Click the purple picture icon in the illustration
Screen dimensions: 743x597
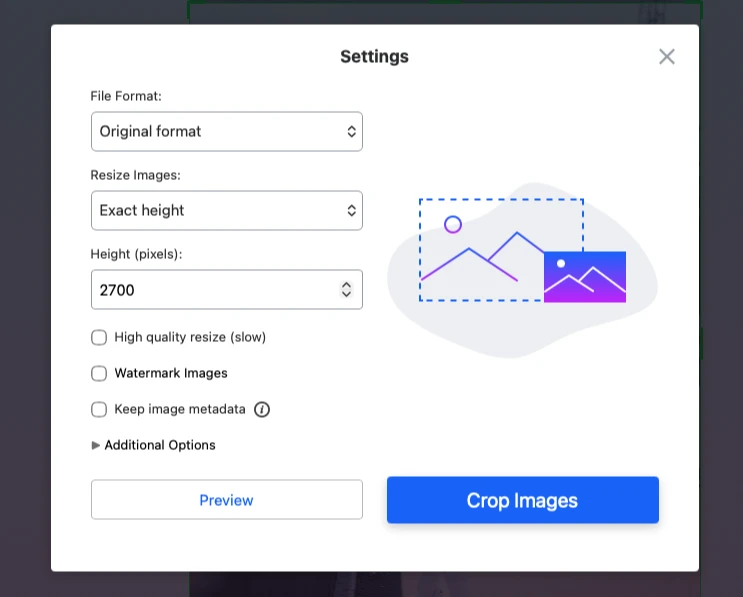click(584, 277)
